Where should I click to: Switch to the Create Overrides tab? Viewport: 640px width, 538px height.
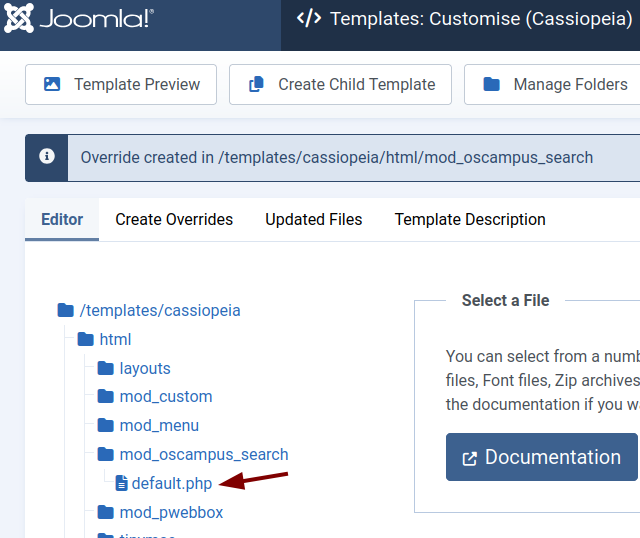pos(174,220)
